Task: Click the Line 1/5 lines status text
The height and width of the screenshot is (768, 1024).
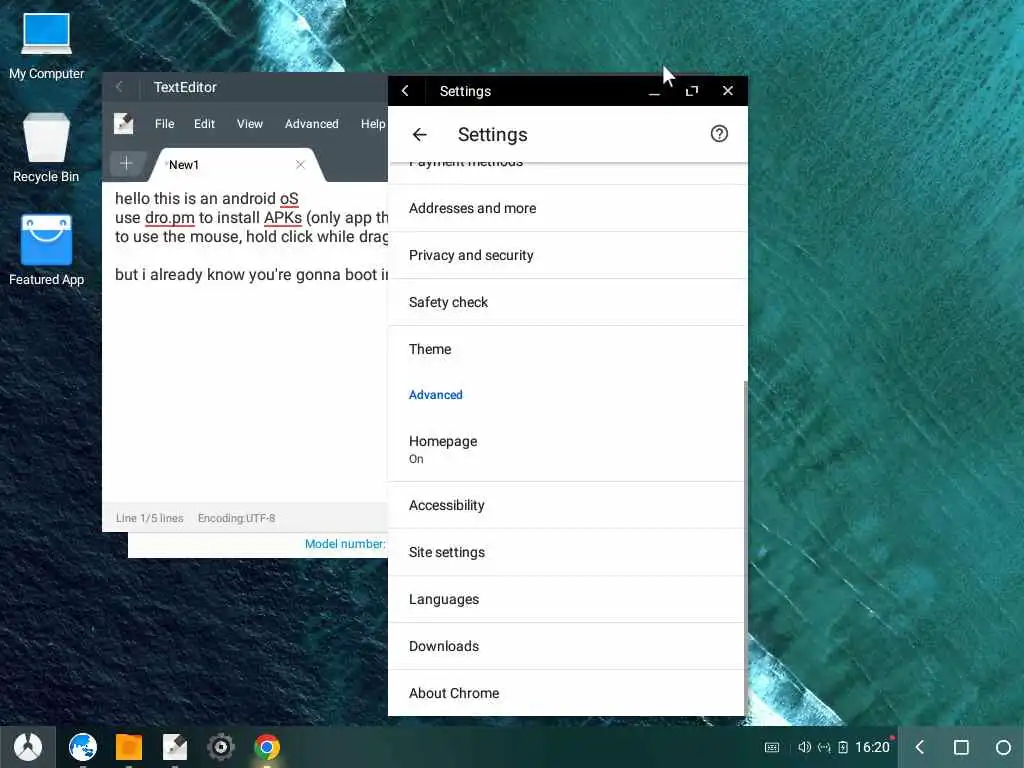Action: pos(150,519)
